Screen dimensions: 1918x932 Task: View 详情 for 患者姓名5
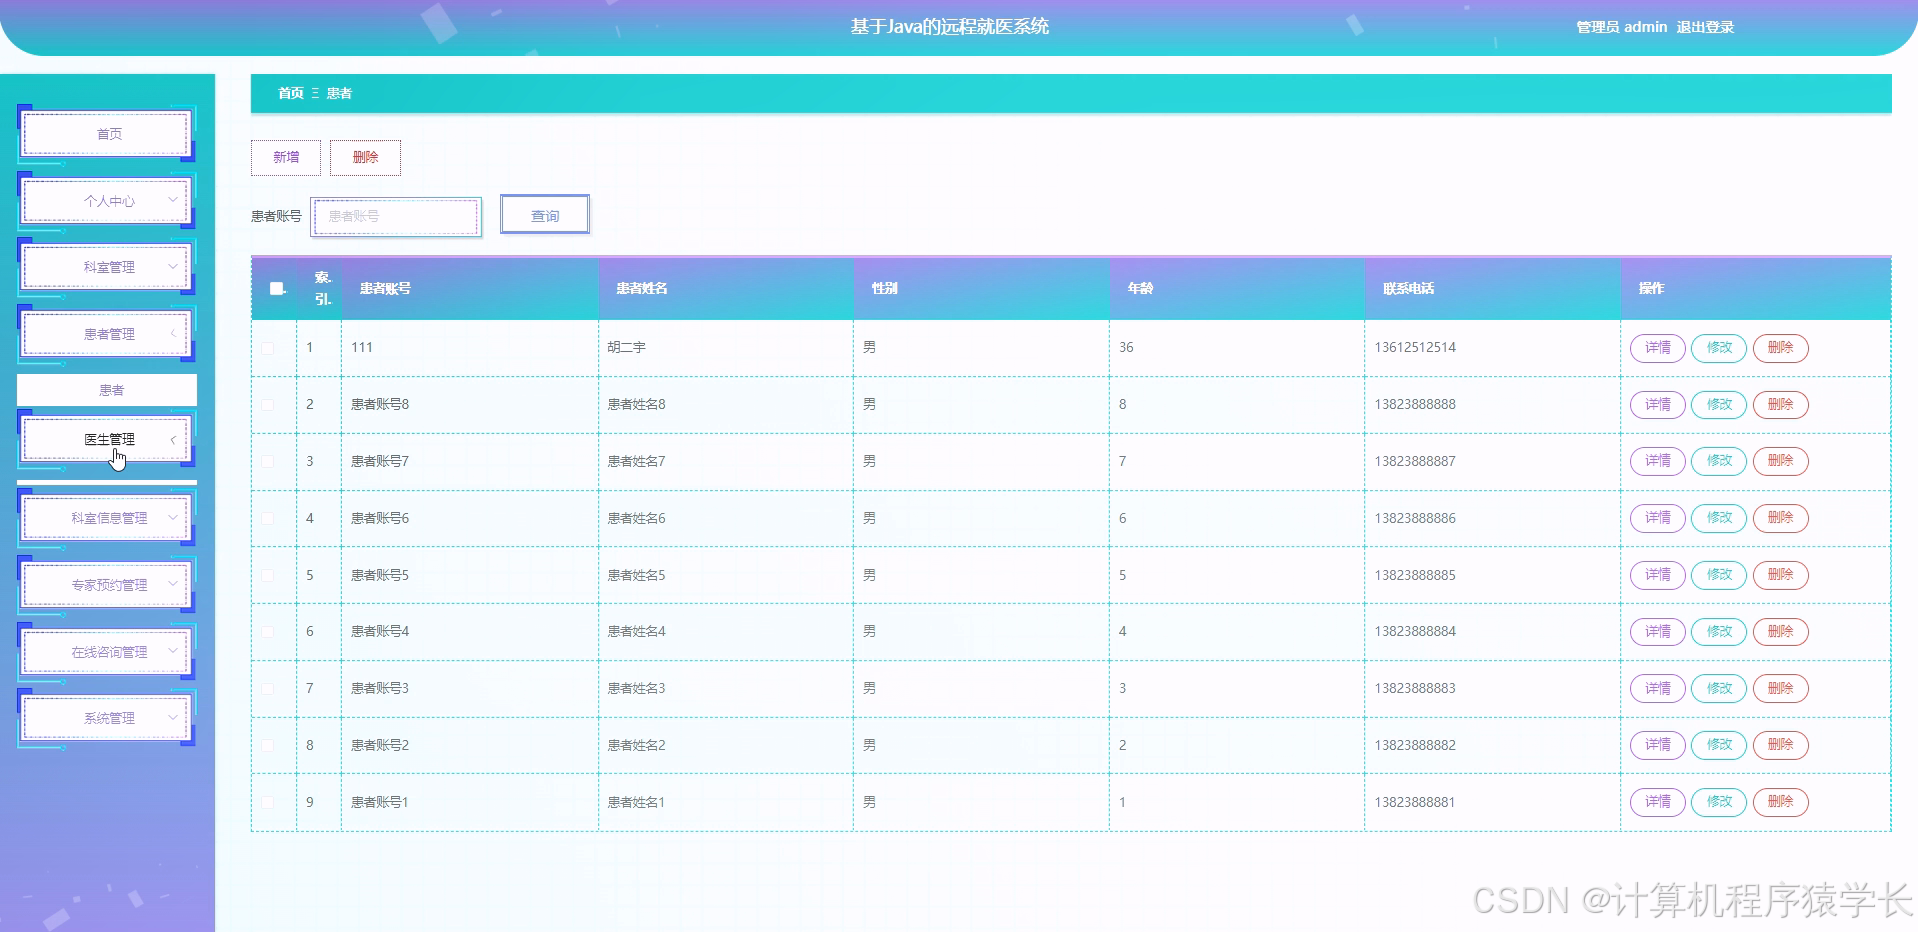(1658, 575)
